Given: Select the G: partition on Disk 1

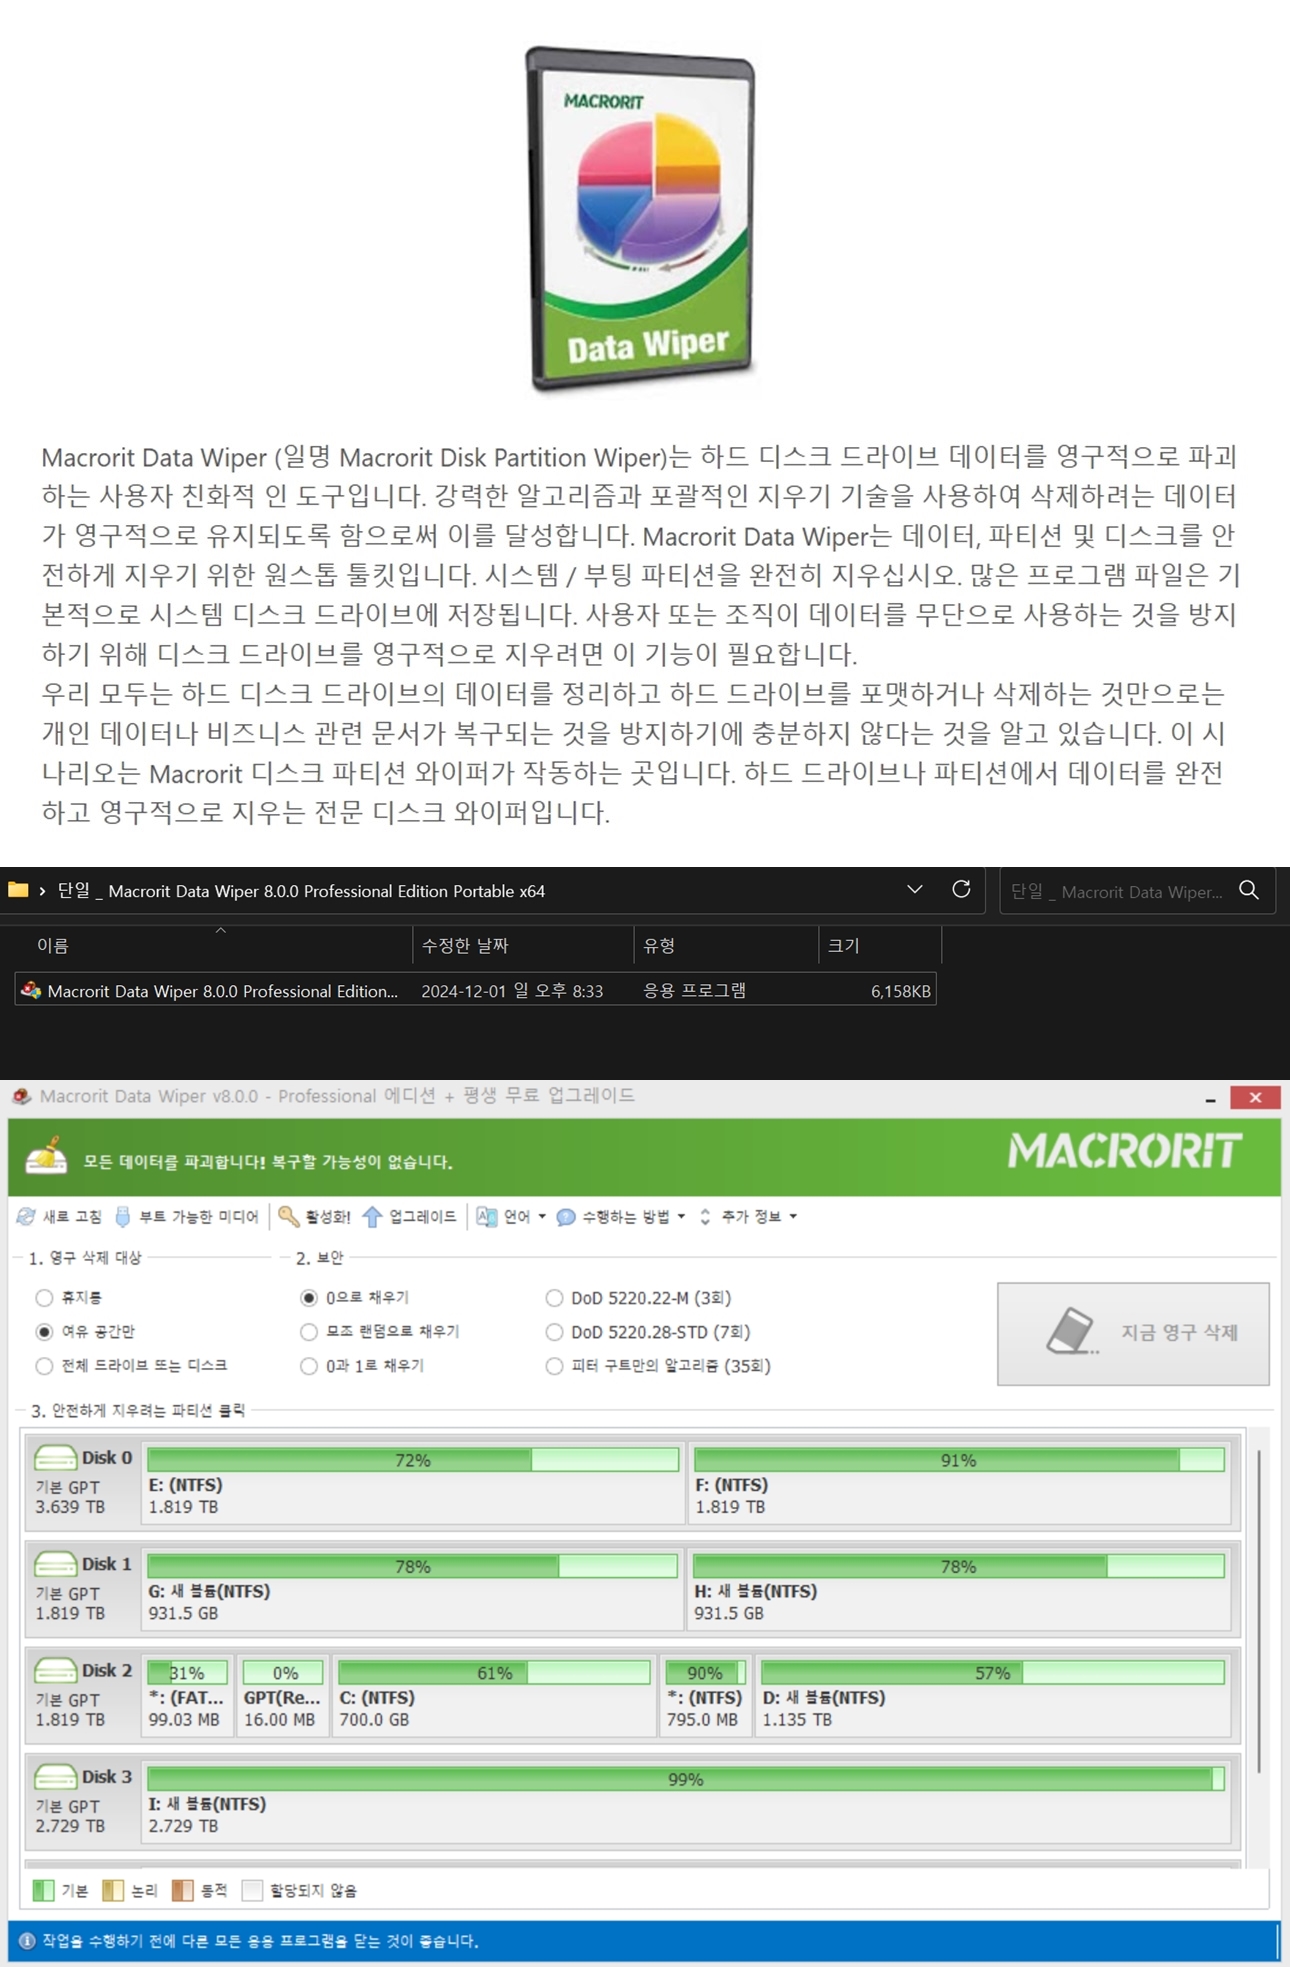Looking at the screenshot, I should tap(412, 1588).
